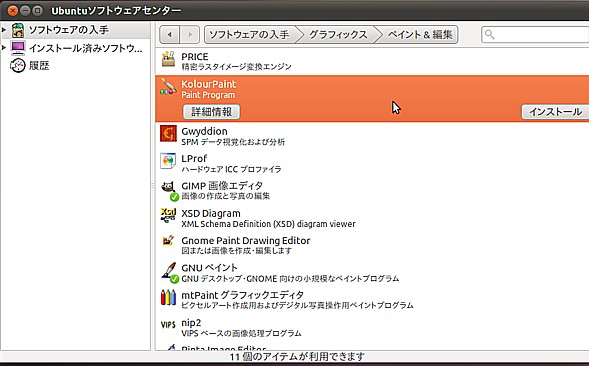This screenshot has height=366, width=589.
Task: Click the search magnifier icon
Action: click(x=489, y=35)
